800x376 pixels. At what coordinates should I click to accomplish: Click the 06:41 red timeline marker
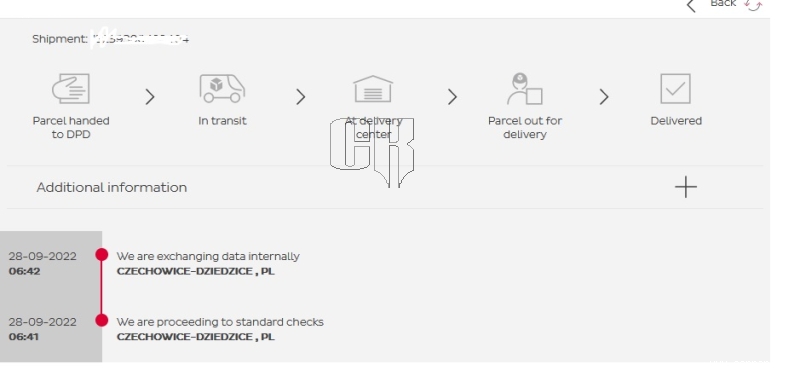(x=102, y=320)
